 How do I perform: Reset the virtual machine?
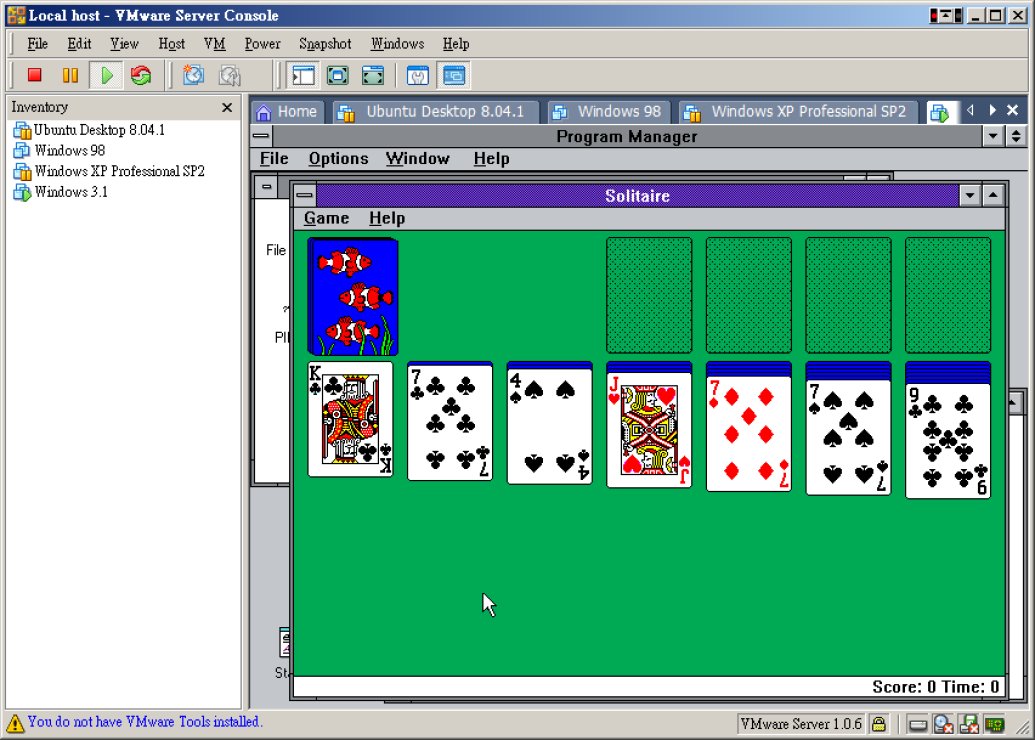click(140, 74)
